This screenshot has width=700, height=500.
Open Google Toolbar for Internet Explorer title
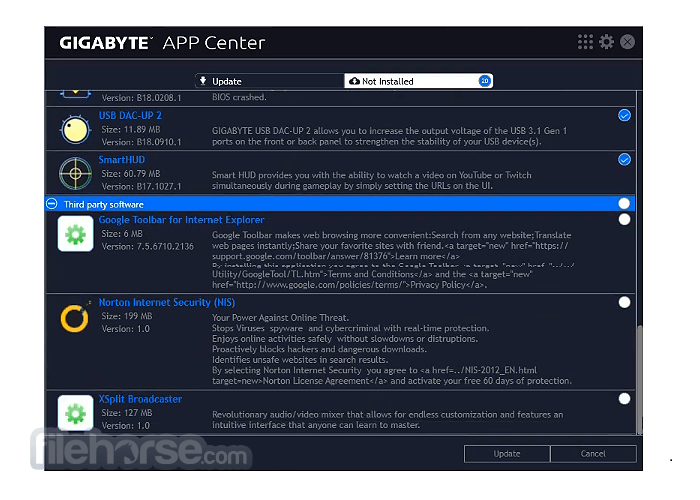tap(181, 220)
